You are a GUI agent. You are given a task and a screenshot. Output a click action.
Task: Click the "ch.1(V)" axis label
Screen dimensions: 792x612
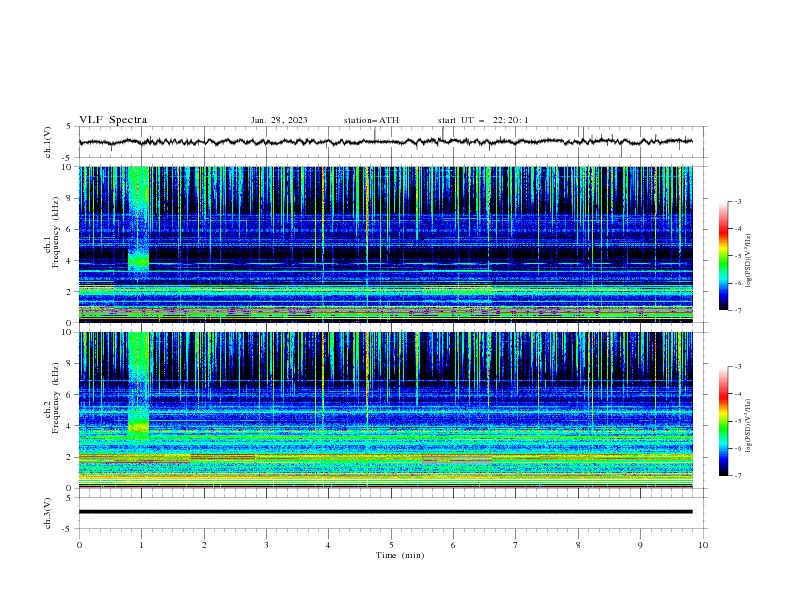point(48,142)
